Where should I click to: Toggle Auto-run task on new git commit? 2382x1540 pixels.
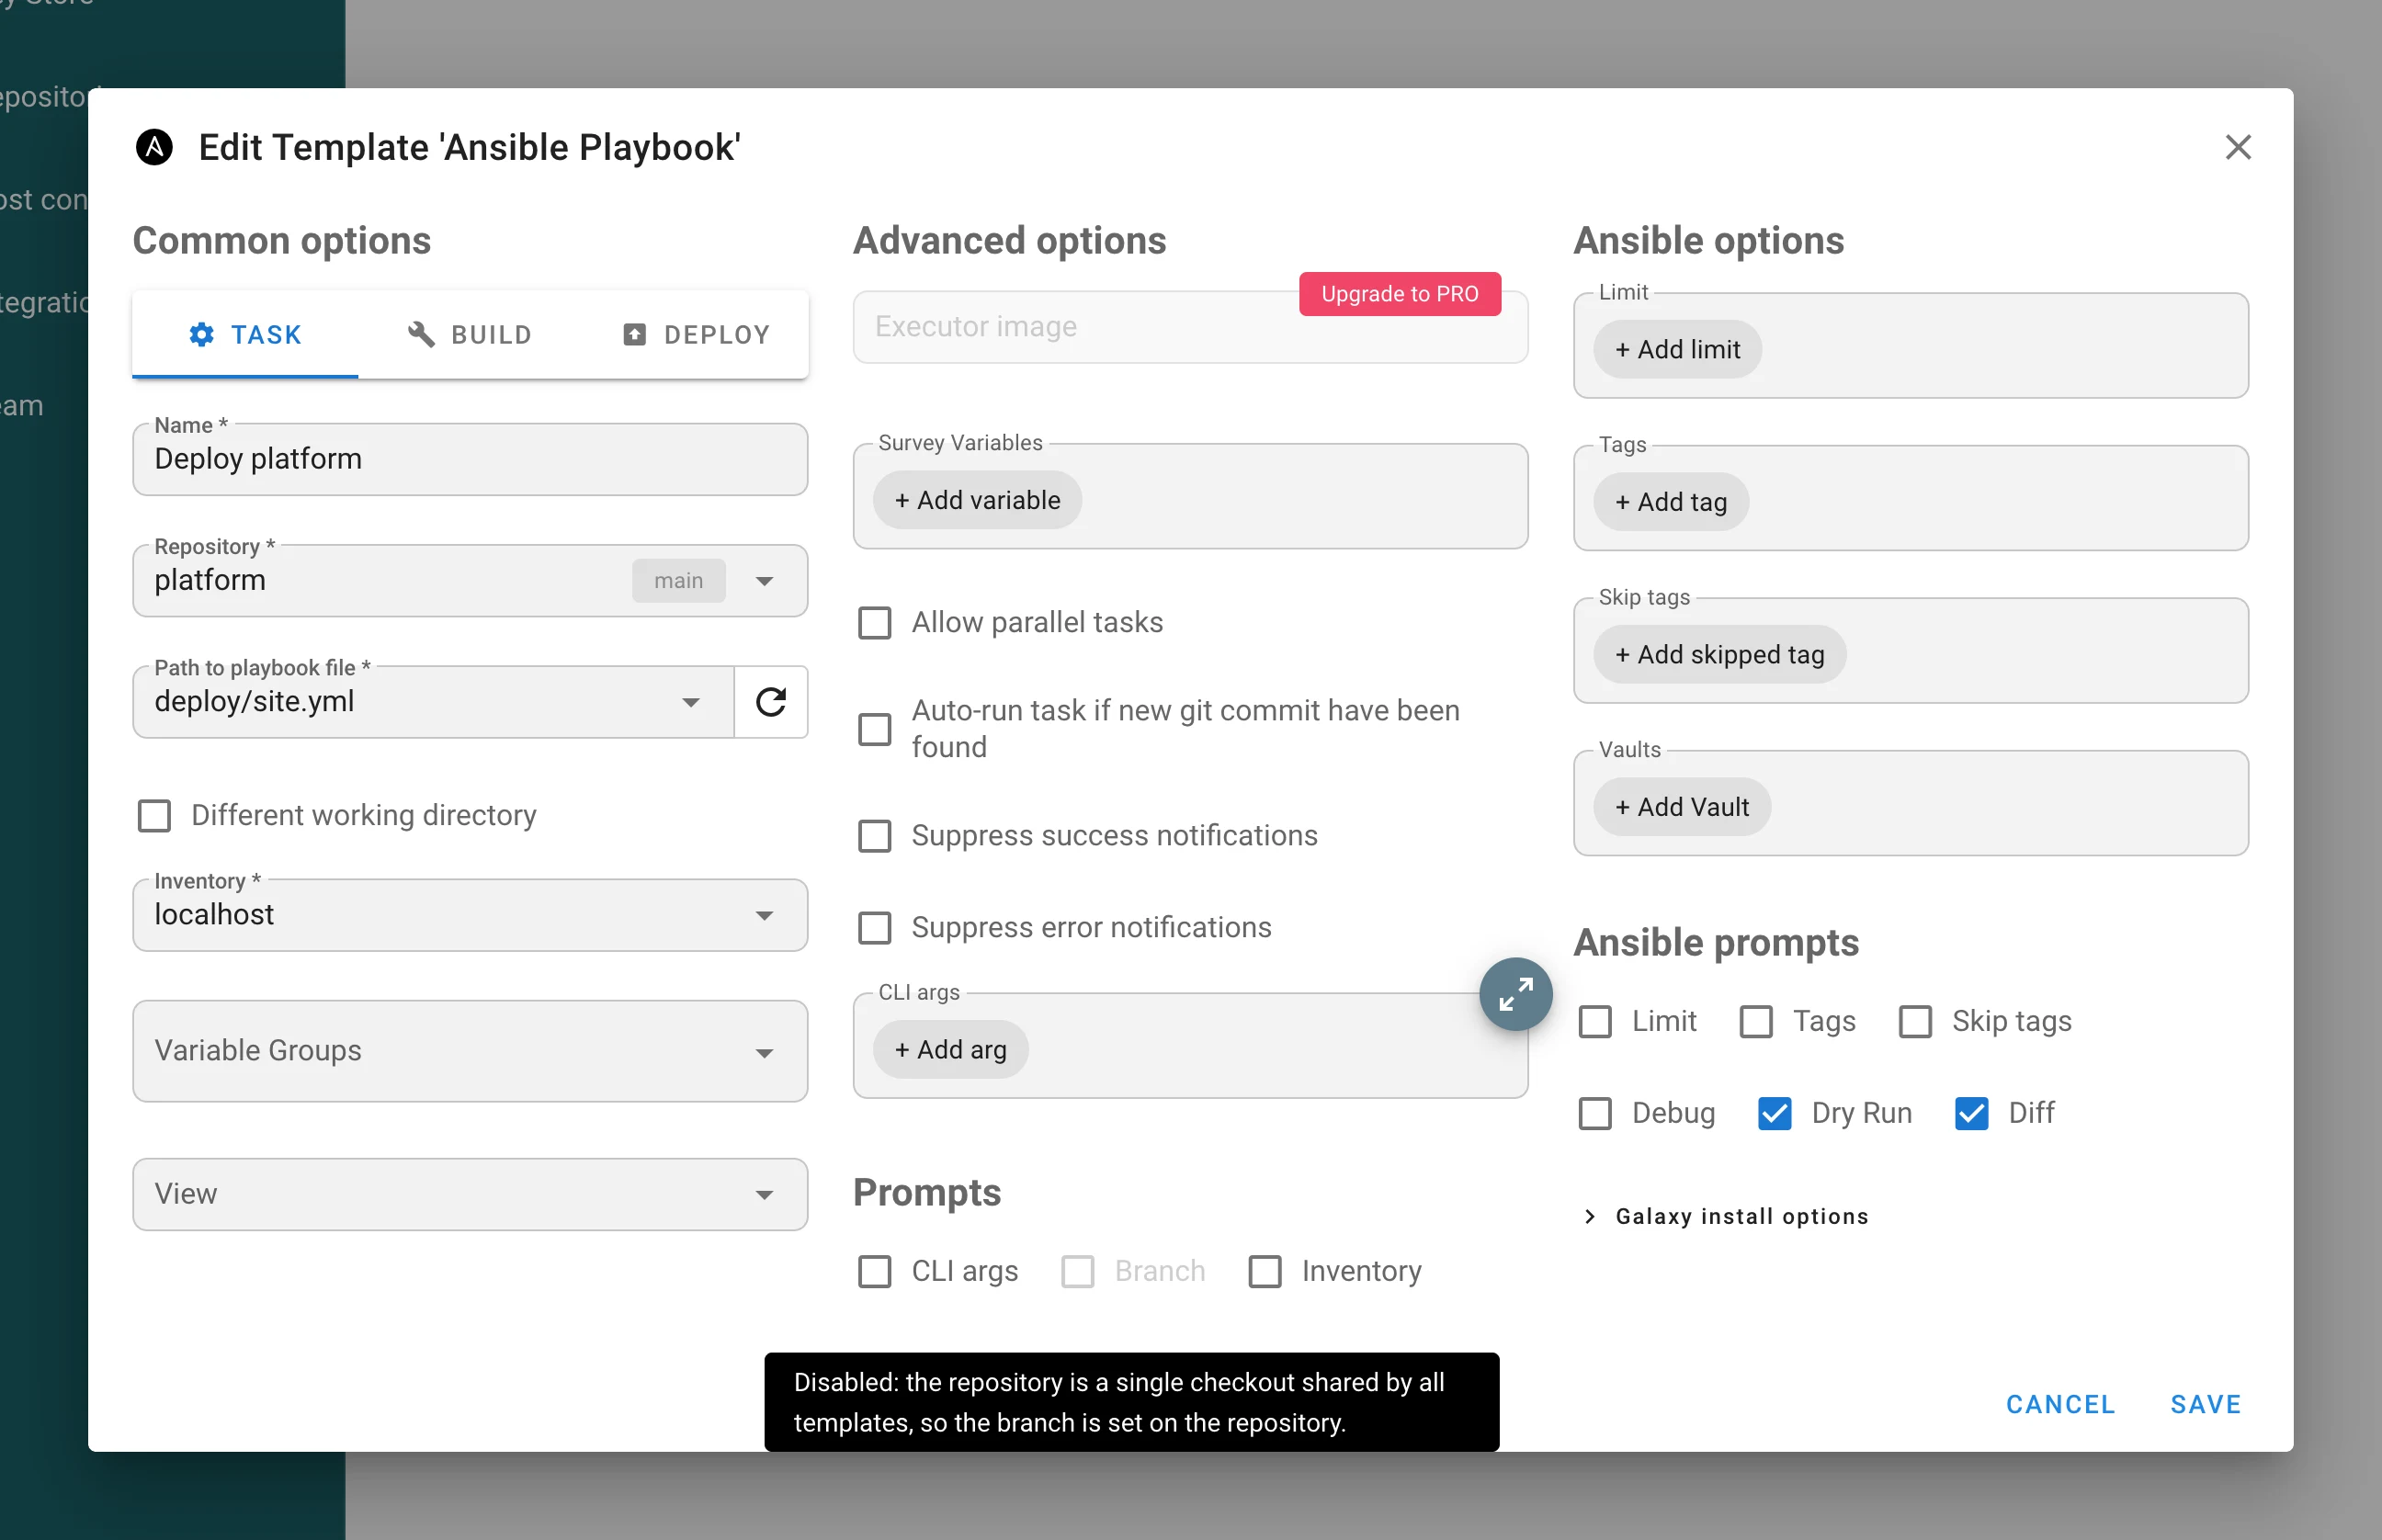tap(875, 729)
